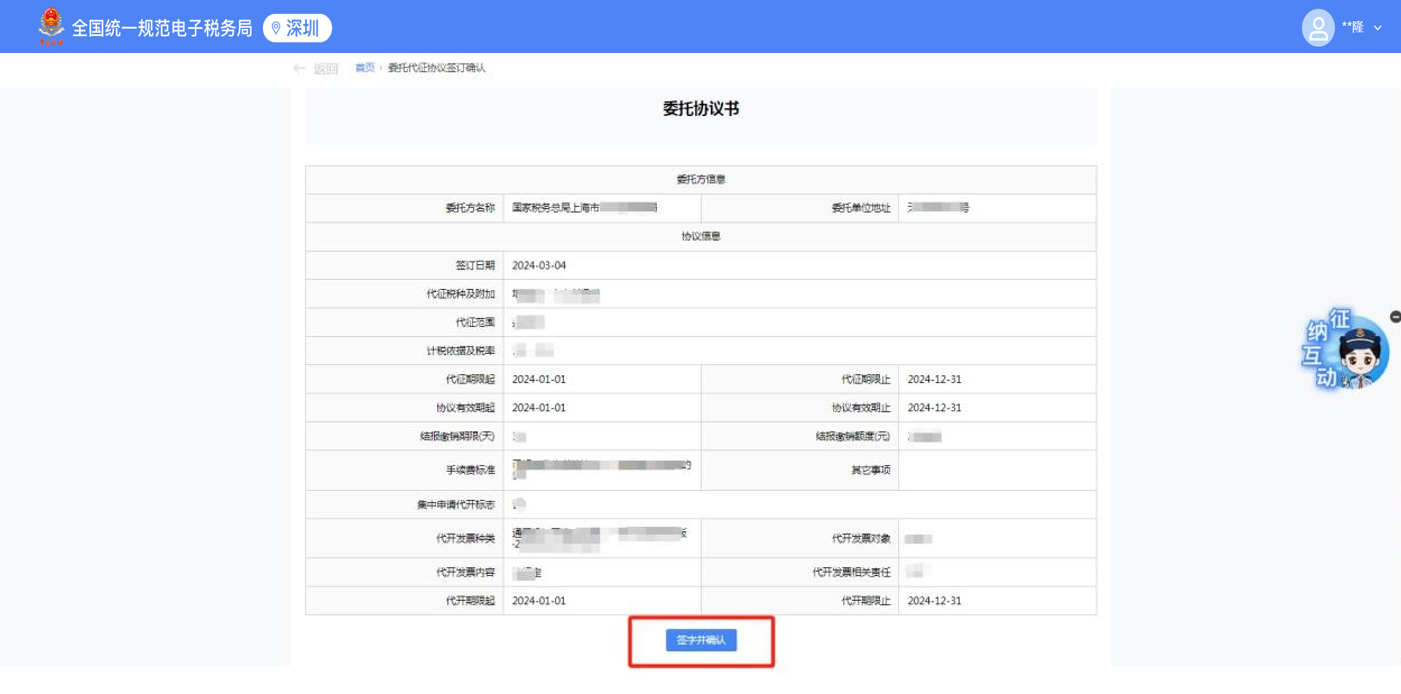Select the 签订日期 label

click(475, 266)
